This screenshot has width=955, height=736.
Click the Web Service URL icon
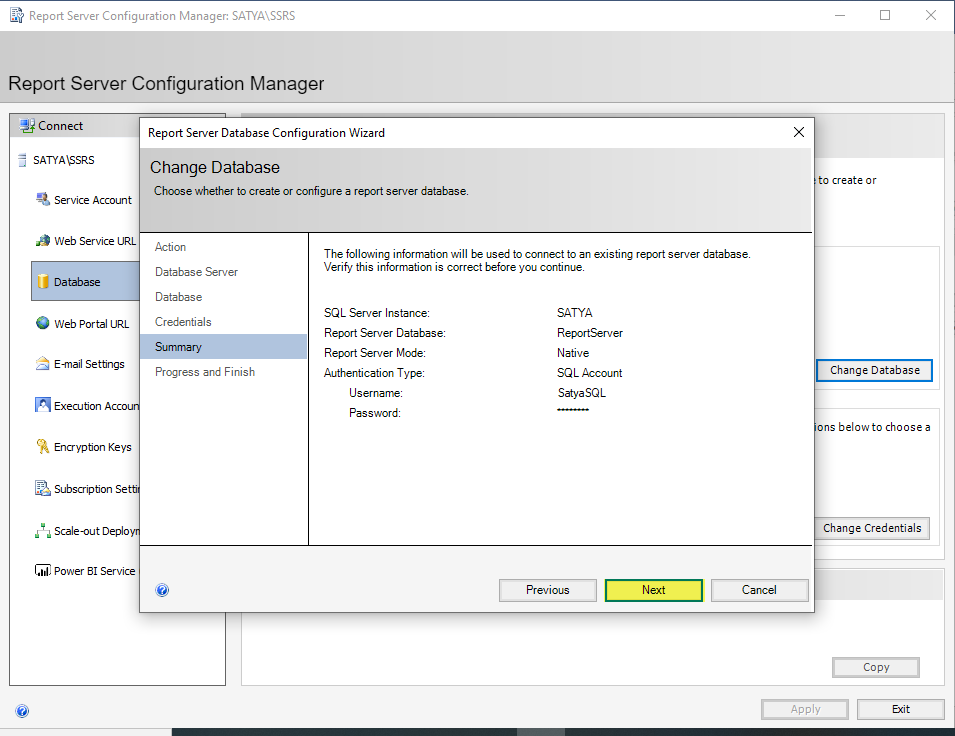43,241
